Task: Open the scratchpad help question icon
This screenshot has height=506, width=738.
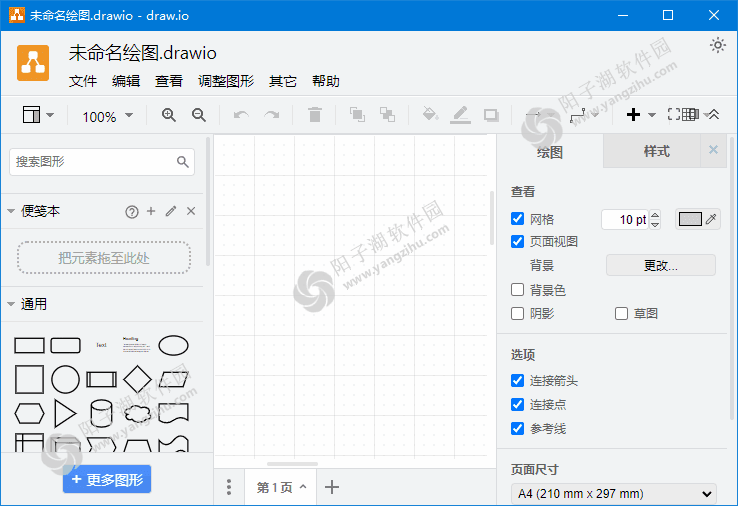Action: click(x=132, y=212)
